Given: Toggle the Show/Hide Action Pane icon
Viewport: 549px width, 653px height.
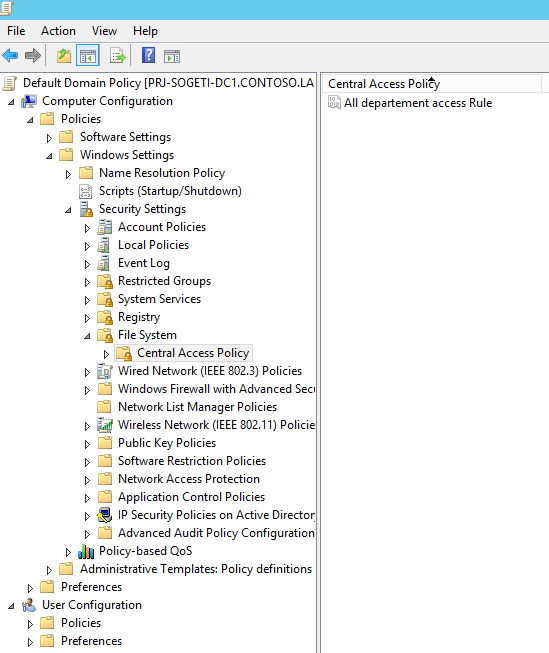Looking at the screenshot, I should pos(172,56).
